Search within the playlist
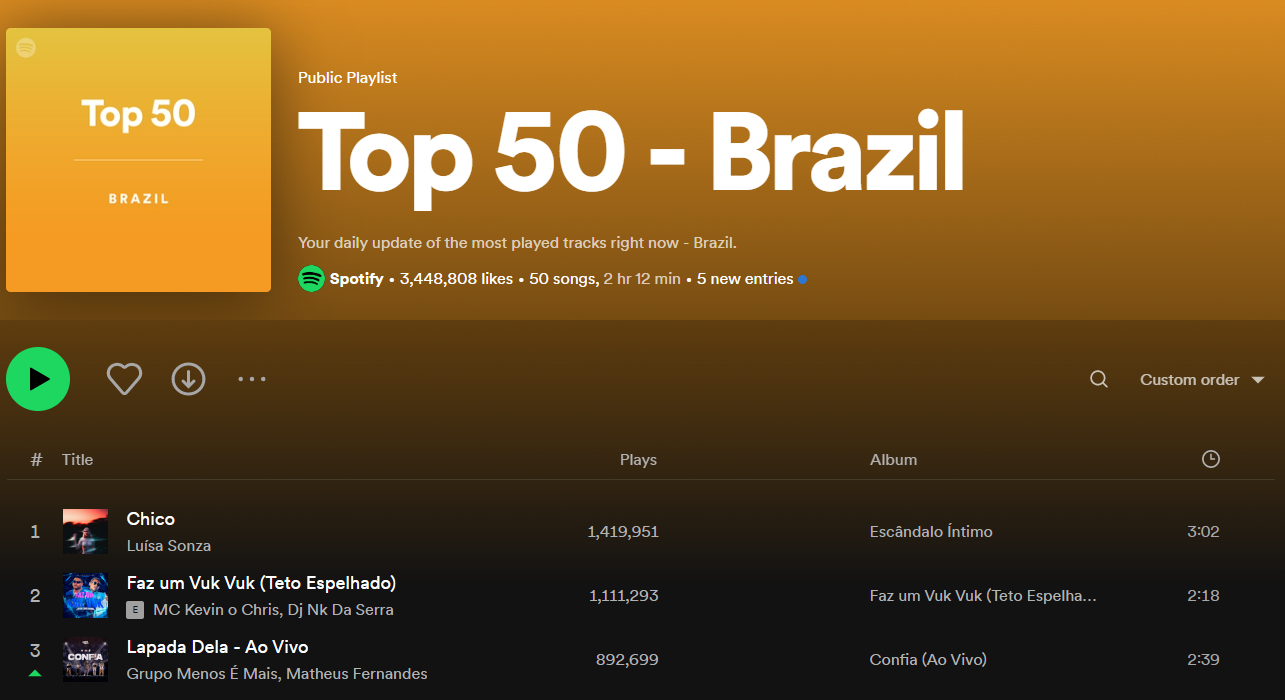The image size is (1285, 700). 1098,379
